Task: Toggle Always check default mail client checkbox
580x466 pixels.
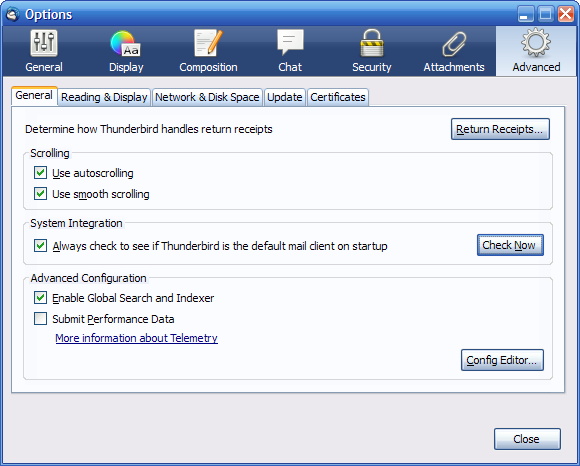Action: tap(40, 246)
